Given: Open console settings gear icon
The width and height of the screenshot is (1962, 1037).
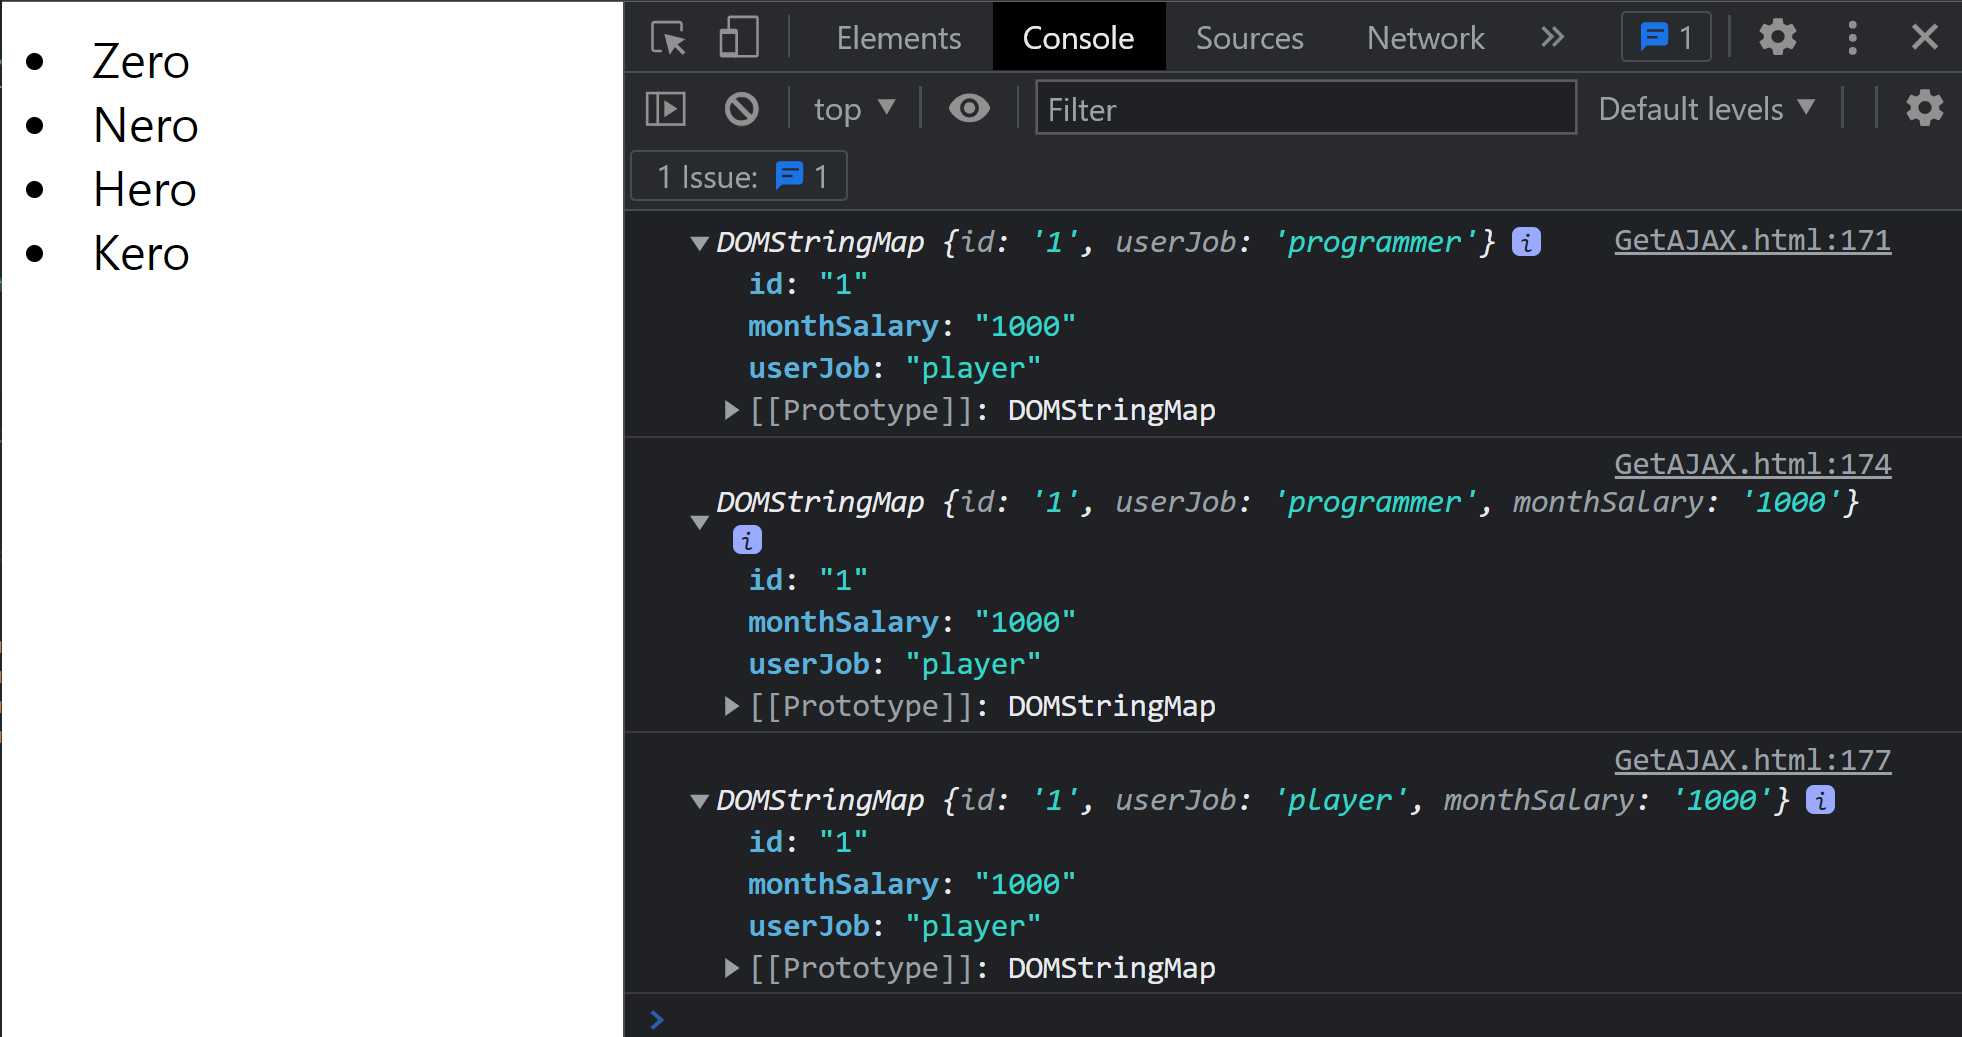Looking at the screenshot, I should coord(1924,108).
